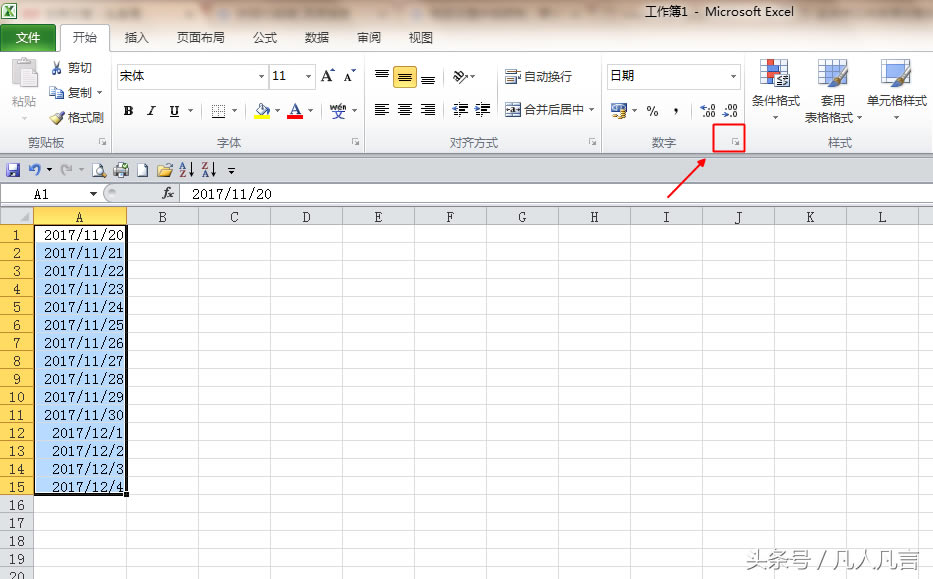Click the Percent style icon
The image size is (933, 579).
tap(653, 110)
